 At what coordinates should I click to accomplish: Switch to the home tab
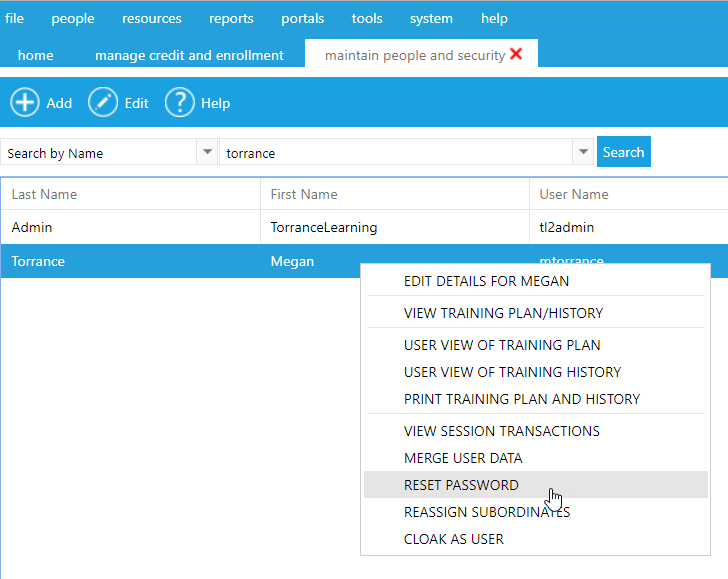[36, 55]
